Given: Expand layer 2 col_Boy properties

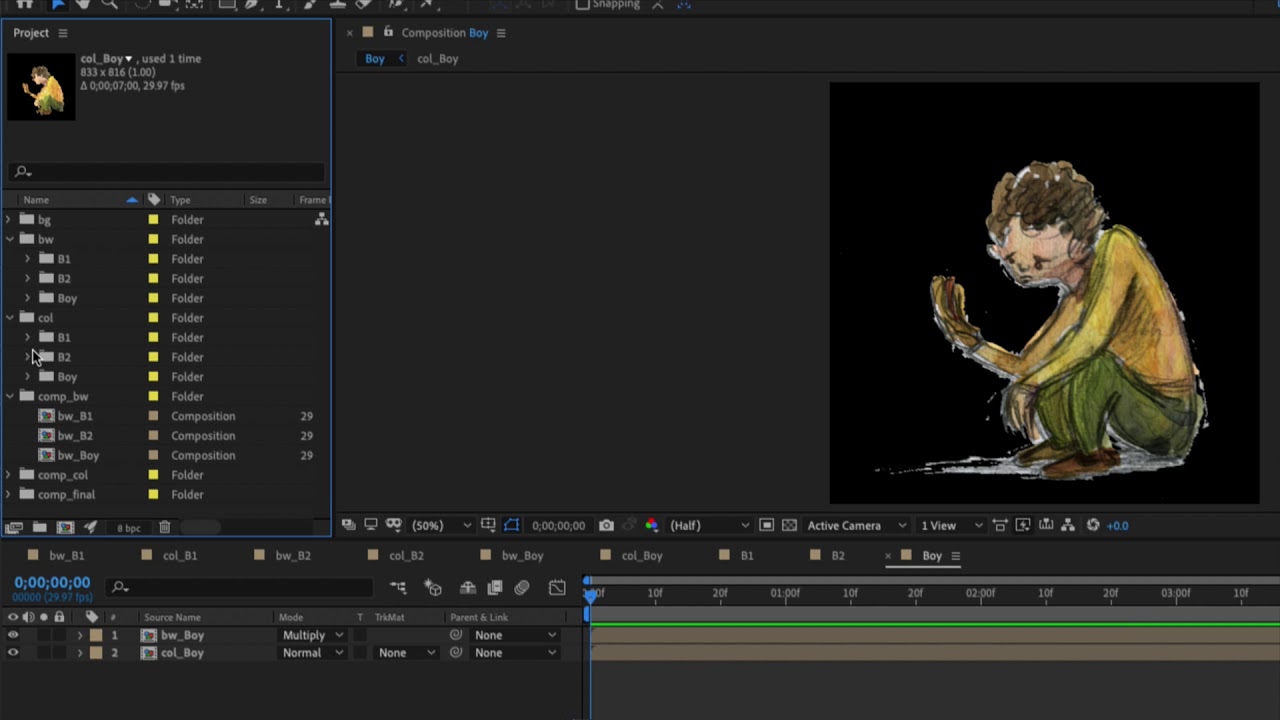Looking at the screenshot, I should click(80, 653).
